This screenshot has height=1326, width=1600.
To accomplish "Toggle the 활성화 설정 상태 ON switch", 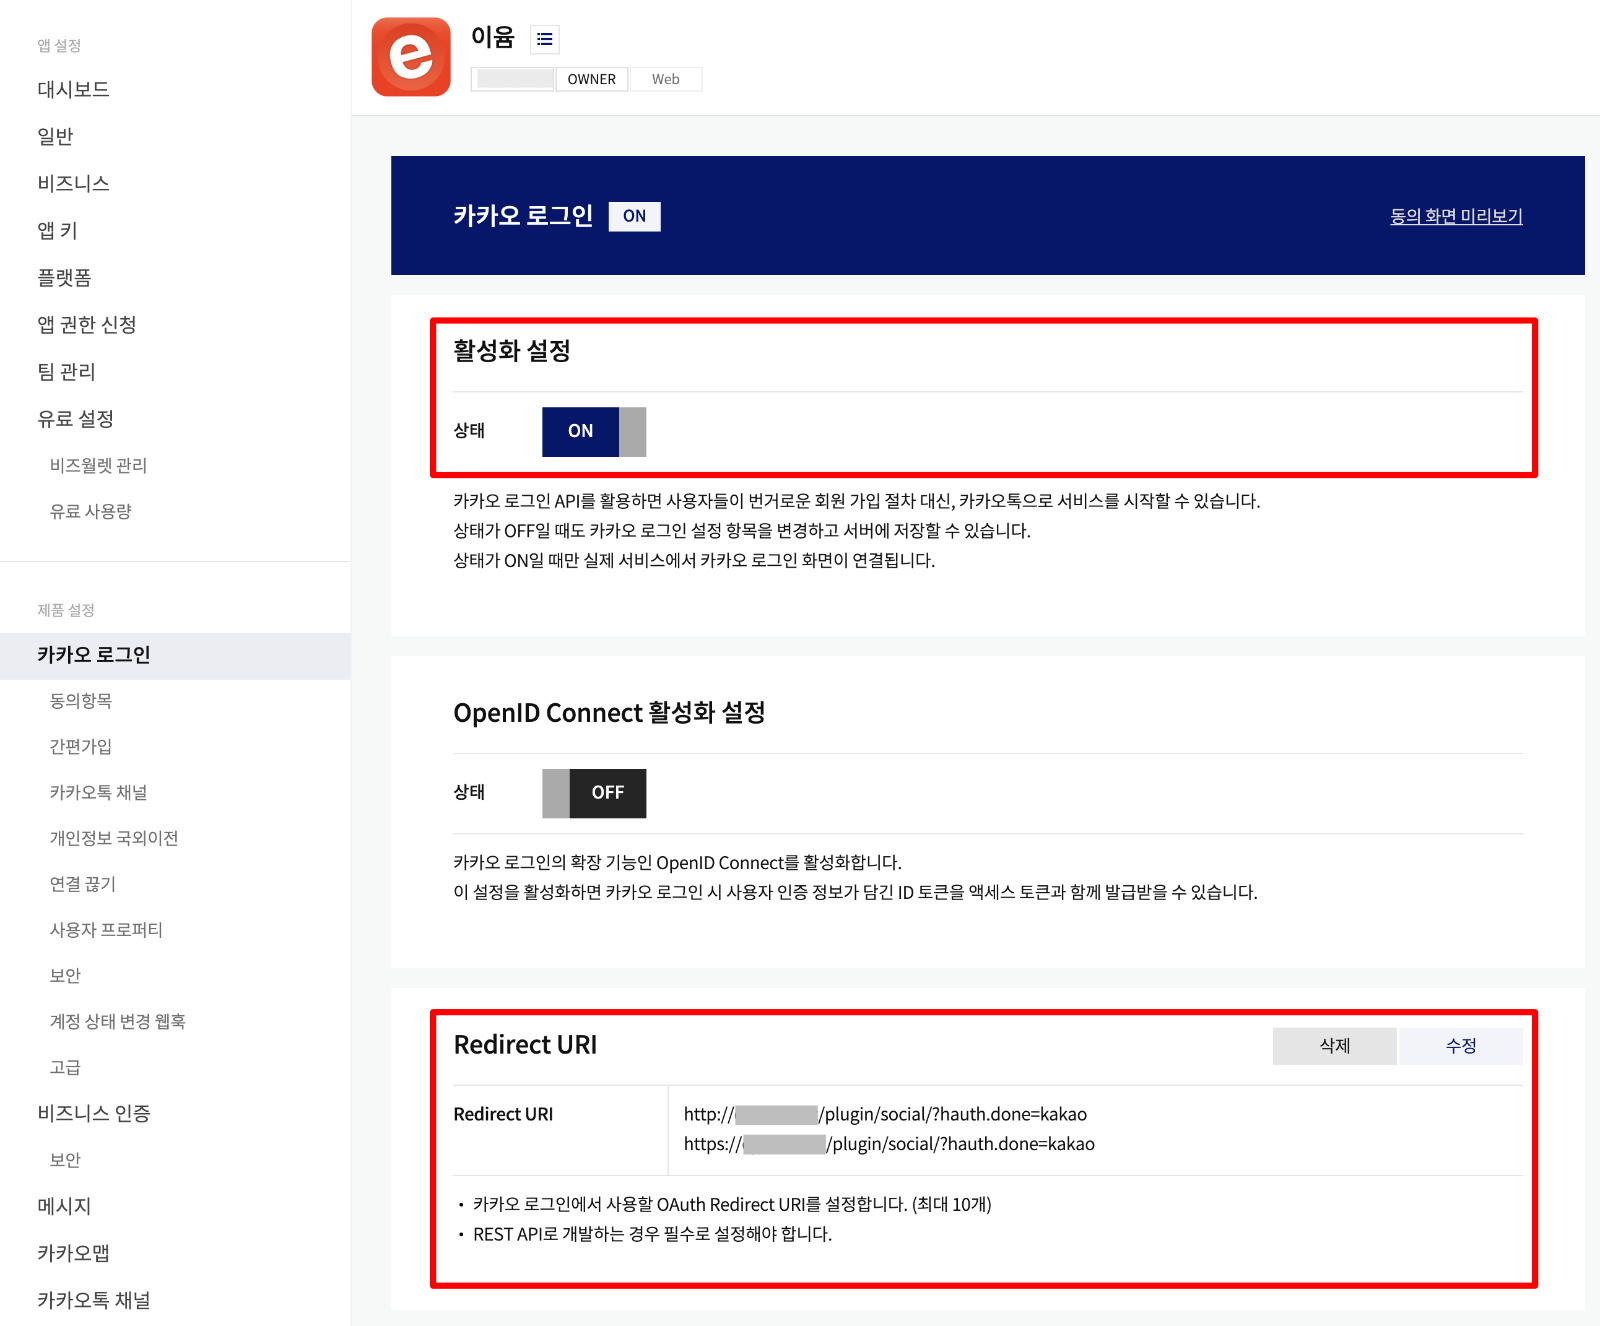I will pos(594,432).
